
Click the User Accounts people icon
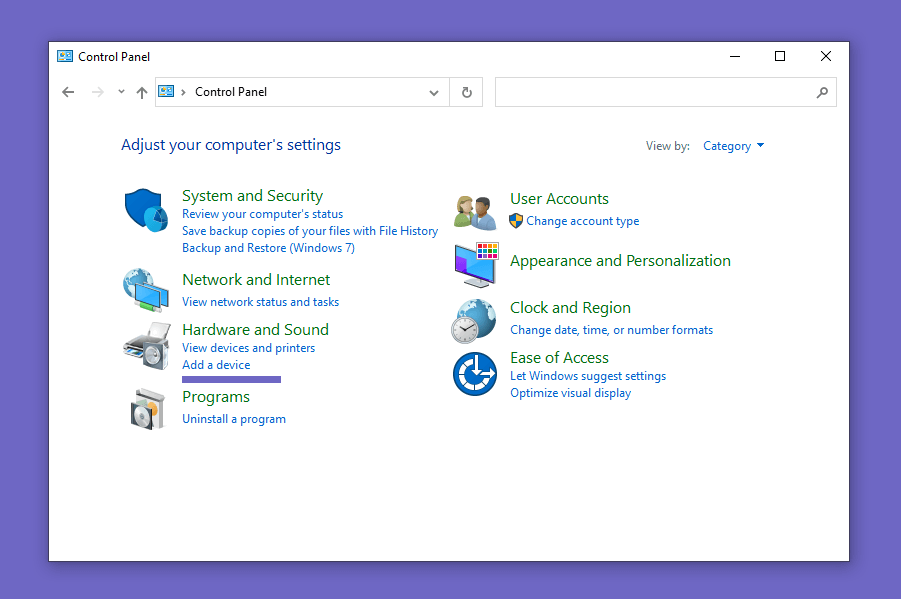point(474,211)
